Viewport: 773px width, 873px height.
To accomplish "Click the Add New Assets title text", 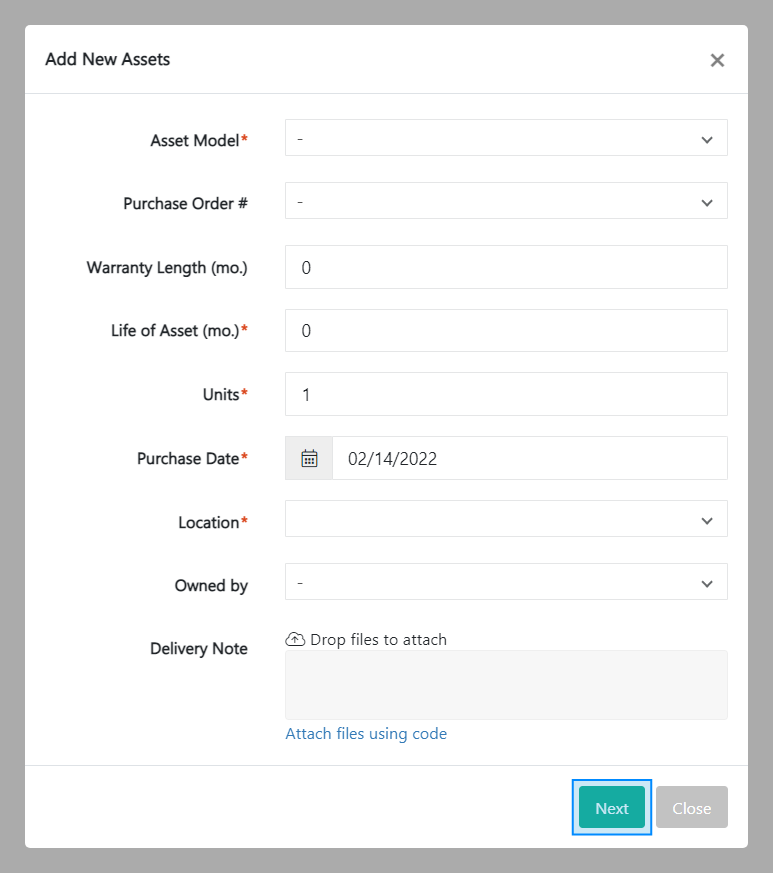I will coord(107,59).
